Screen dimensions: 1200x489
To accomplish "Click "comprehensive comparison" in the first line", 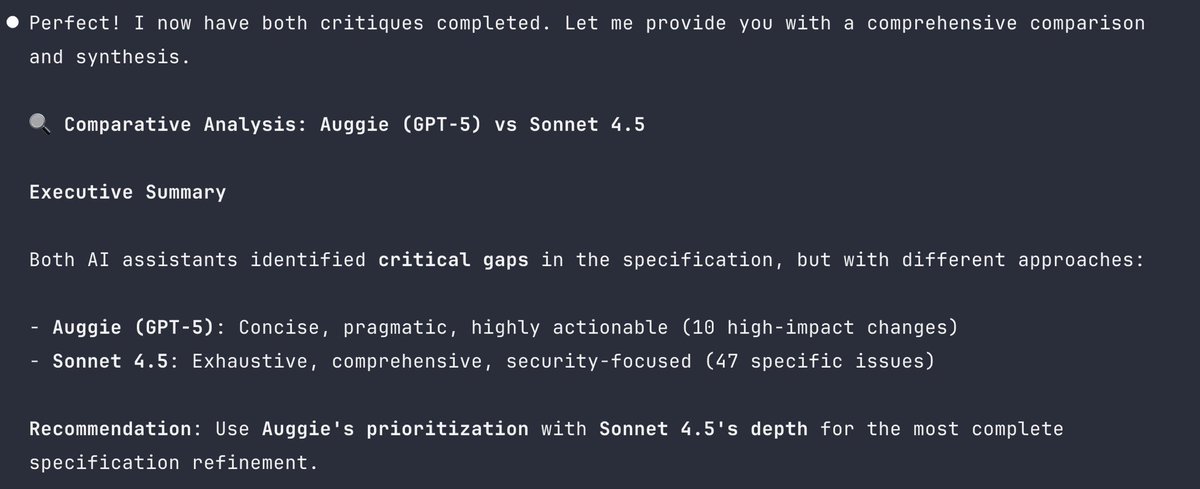I will click(1005, 23).
